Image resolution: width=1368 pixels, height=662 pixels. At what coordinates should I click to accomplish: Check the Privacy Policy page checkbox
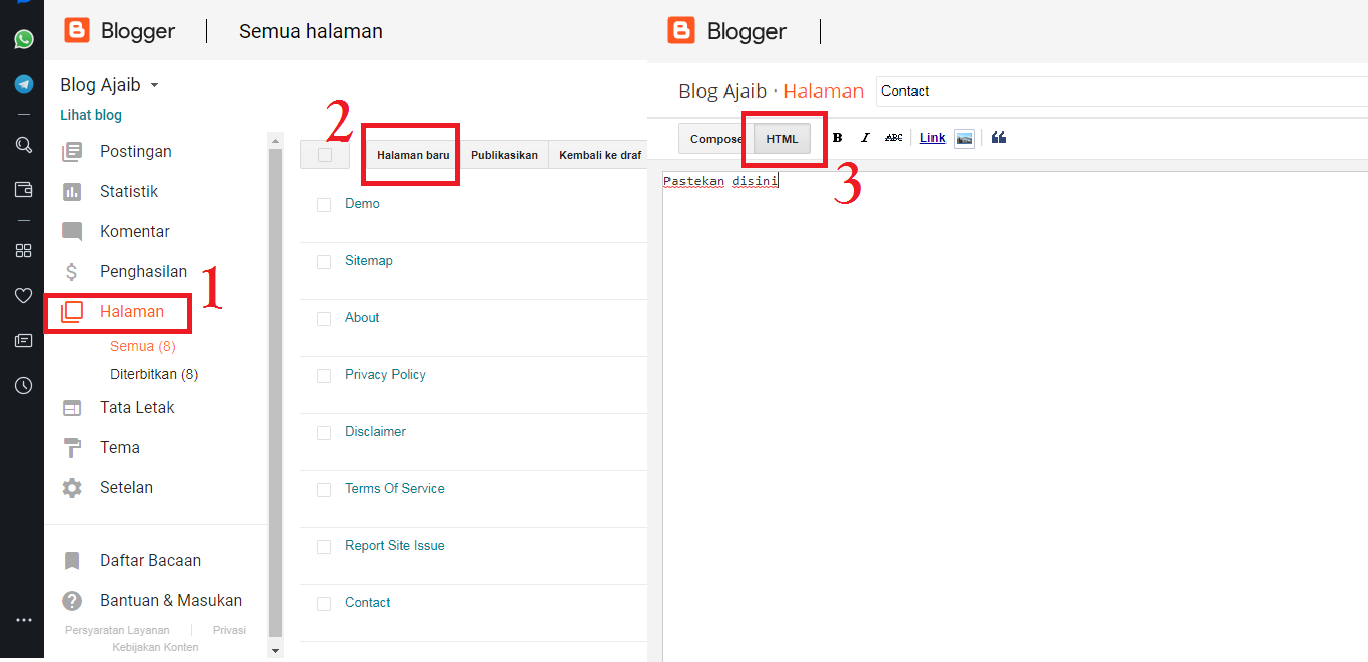pyautogui.click(x=324, y=376)
